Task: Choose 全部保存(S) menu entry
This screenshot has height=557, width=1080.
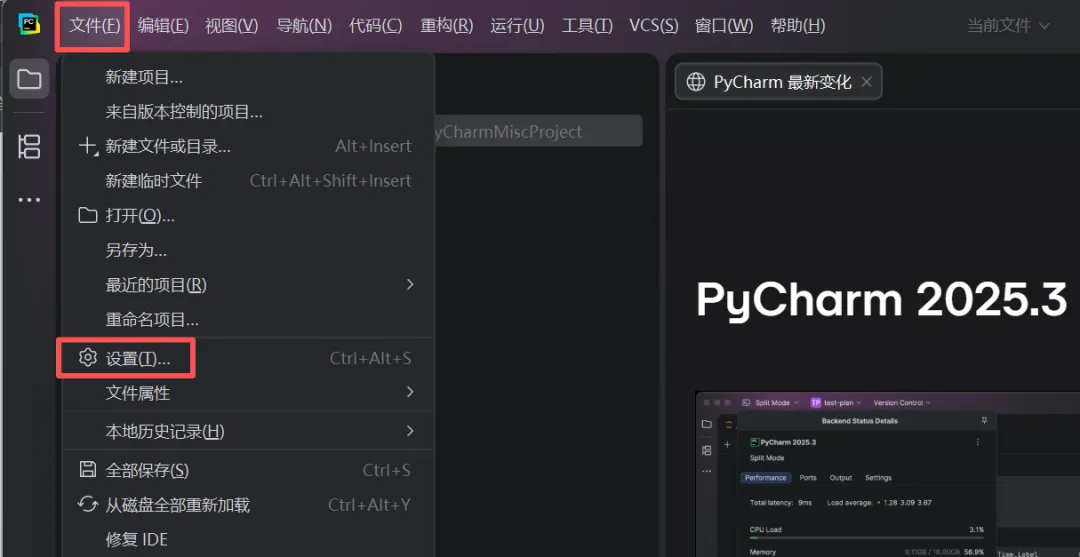Action: [x=248, y=470]
